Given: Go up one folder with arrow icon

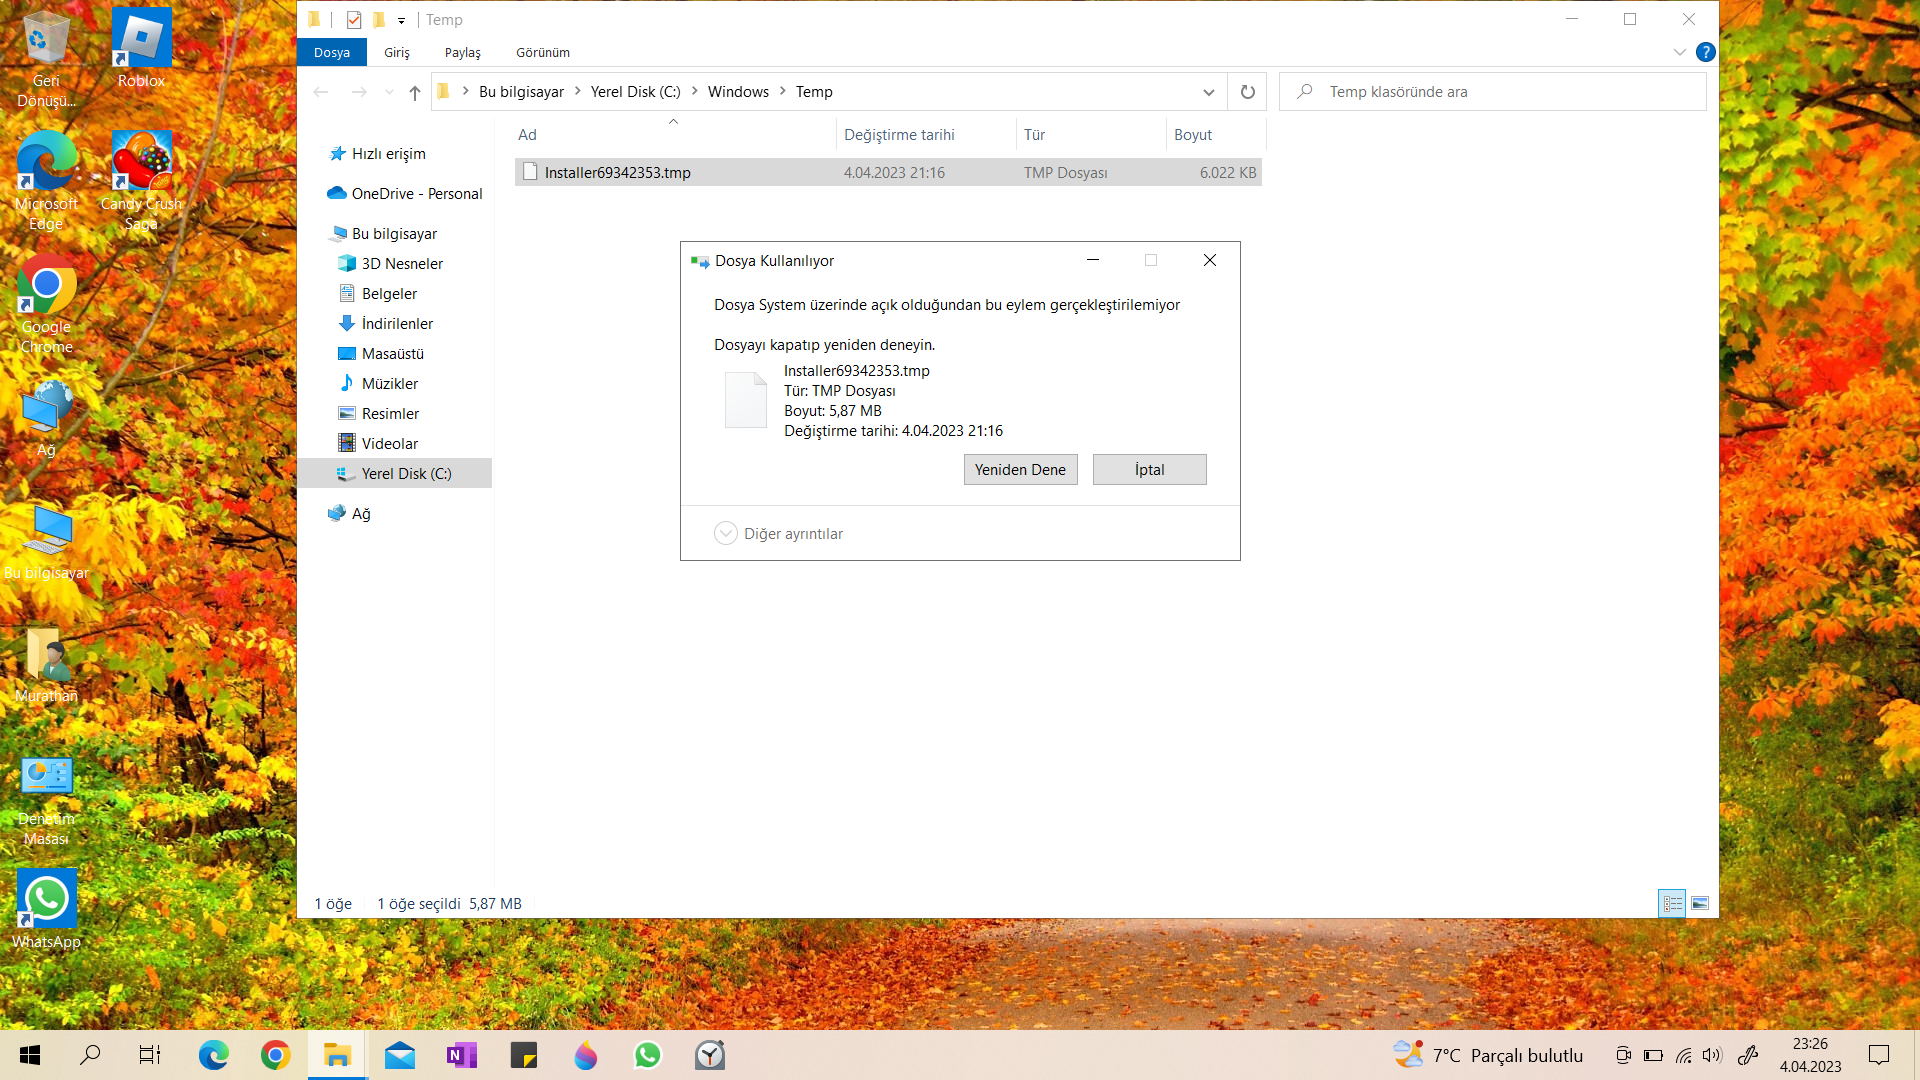Looking at the screenshot, I should [415, 92].
